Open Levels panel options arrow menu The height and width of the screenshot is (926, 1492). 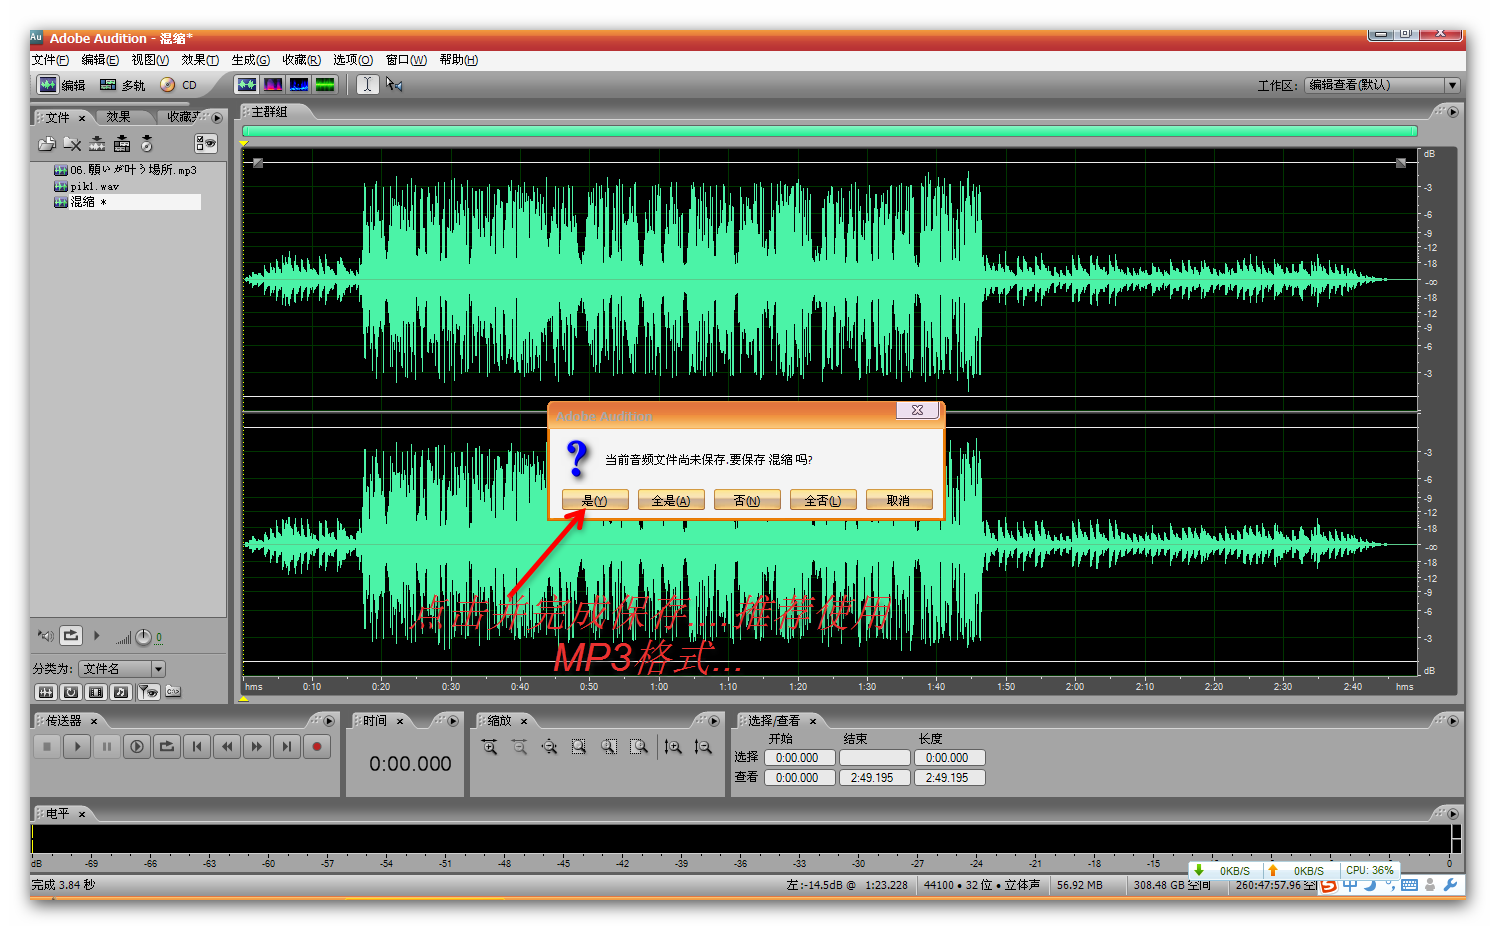(1453, 813)
